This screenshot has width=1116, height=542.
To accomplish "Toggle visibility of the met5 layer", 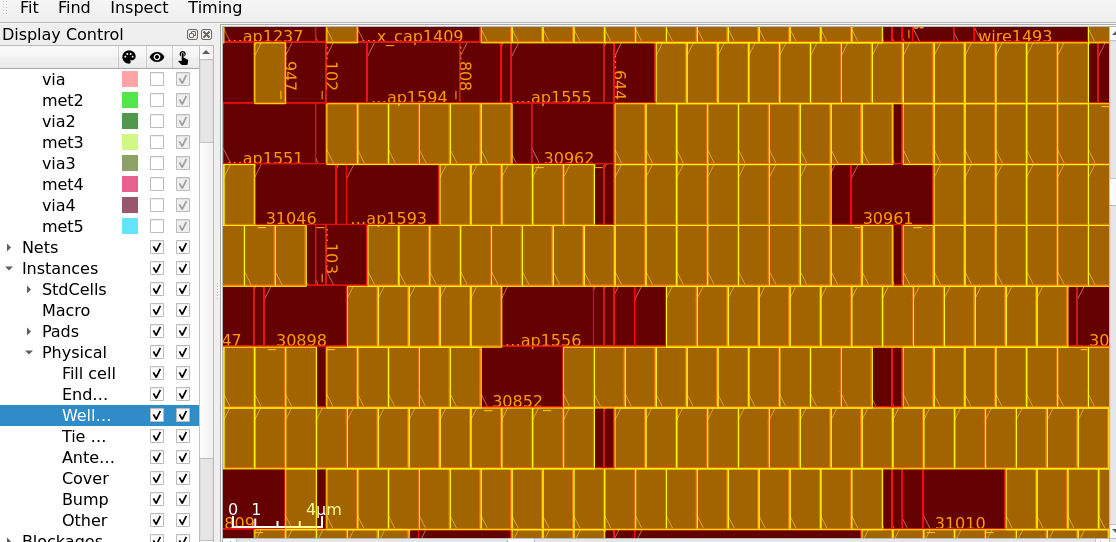I will (157, 226).
